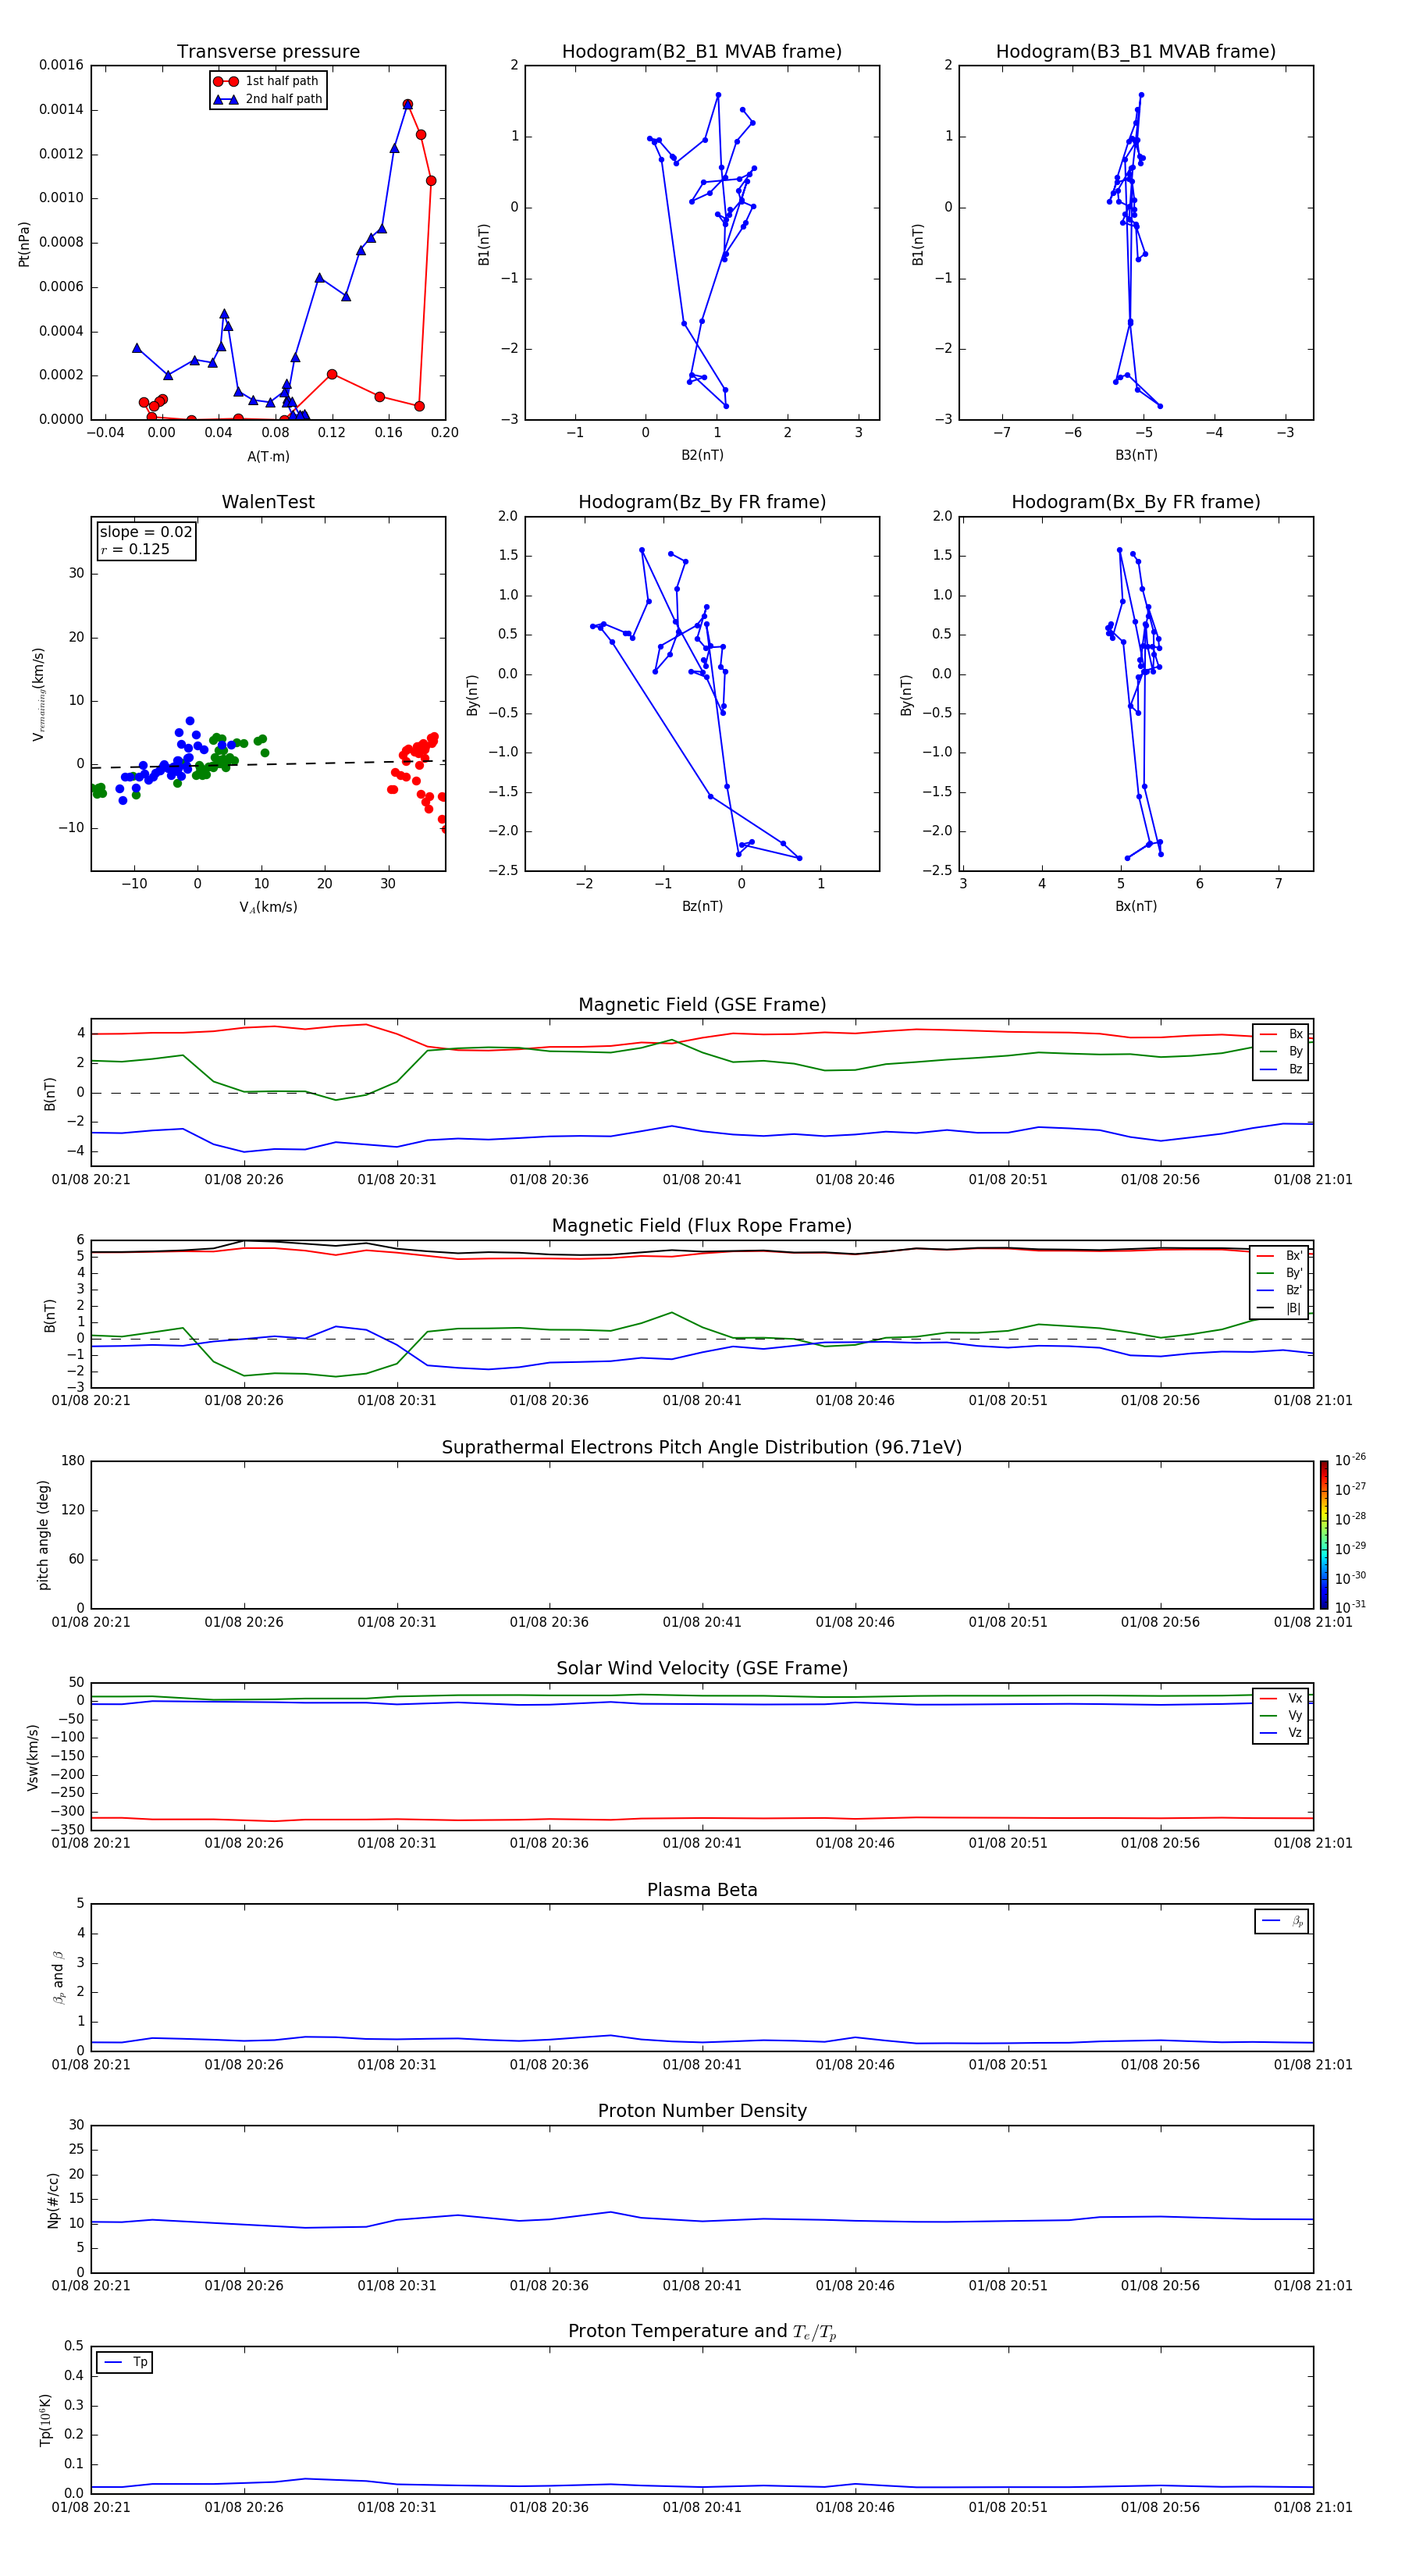The width and height of the screenshot is (1405, 2576).
Task: Click the beta_p legend in Plasma Beta plot
Action: coord(1281,1921)
